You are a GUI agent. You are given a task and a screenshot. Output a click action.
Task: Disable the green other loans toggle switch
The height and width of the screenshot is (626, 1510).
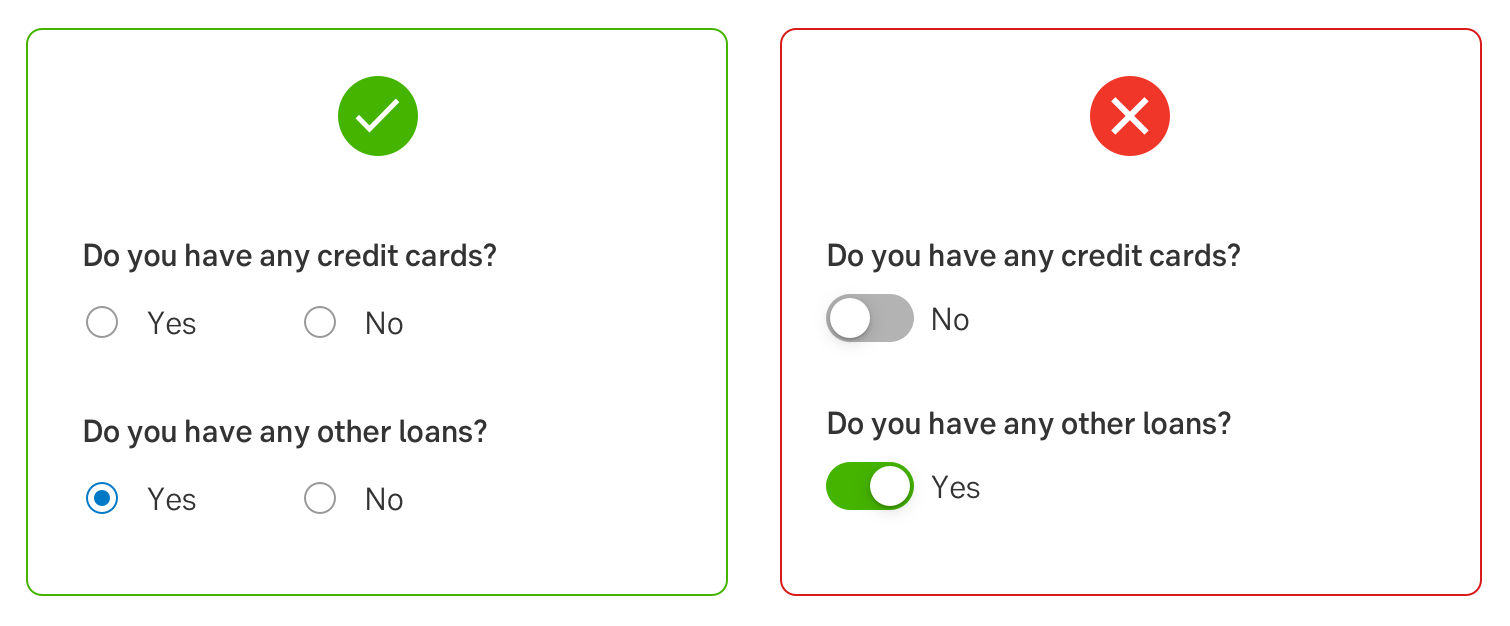click(x=869, y=486)
